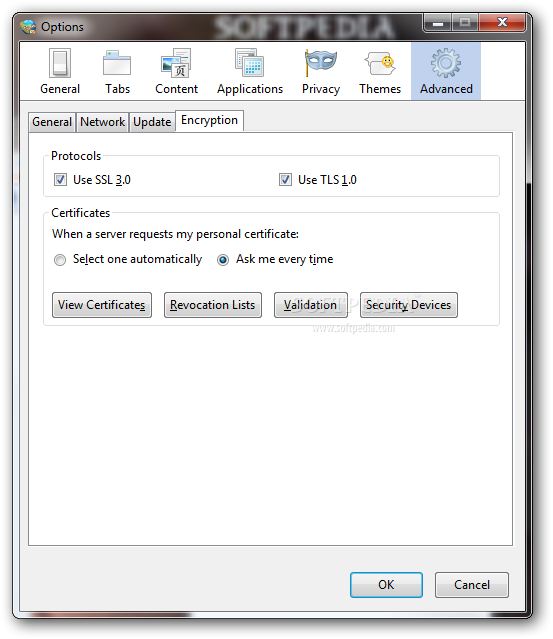Open the Revocation Lists button
The image size is (553, 639).
click(x=213, y=305)
